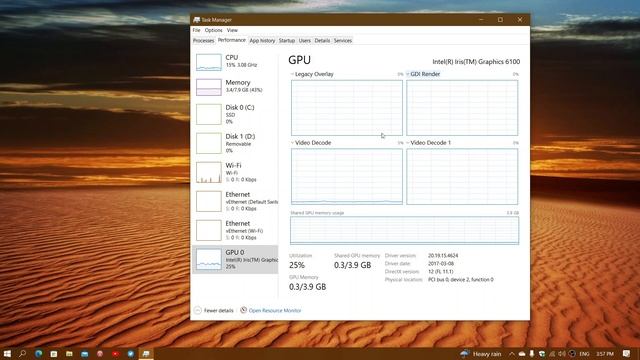Select the Performance tab
The image size is (640, 360).
coord(231,40)
